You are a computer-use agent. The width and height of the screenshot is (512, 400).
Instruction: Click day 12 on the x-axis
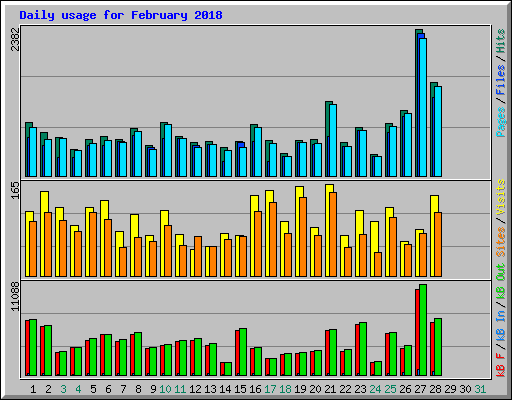click(195, 389)
